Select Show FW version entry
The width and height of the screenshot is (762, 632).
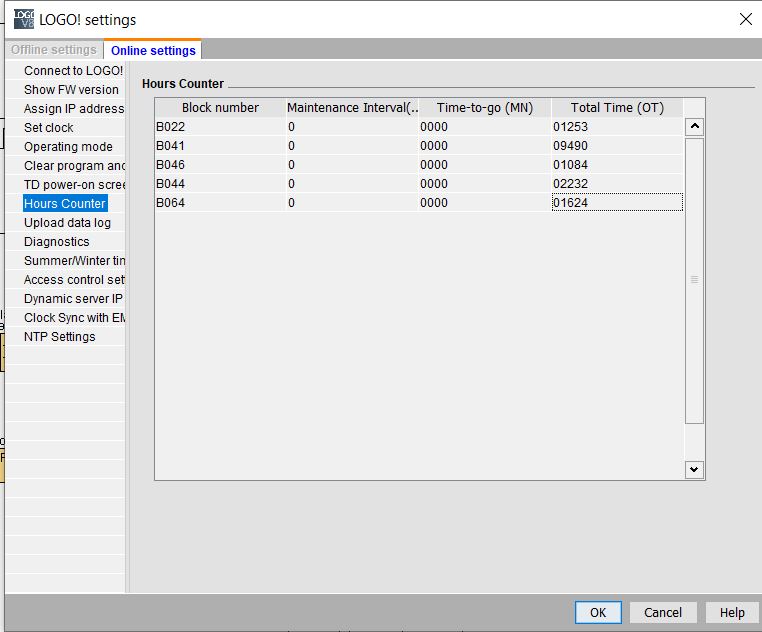coord(71,89)
